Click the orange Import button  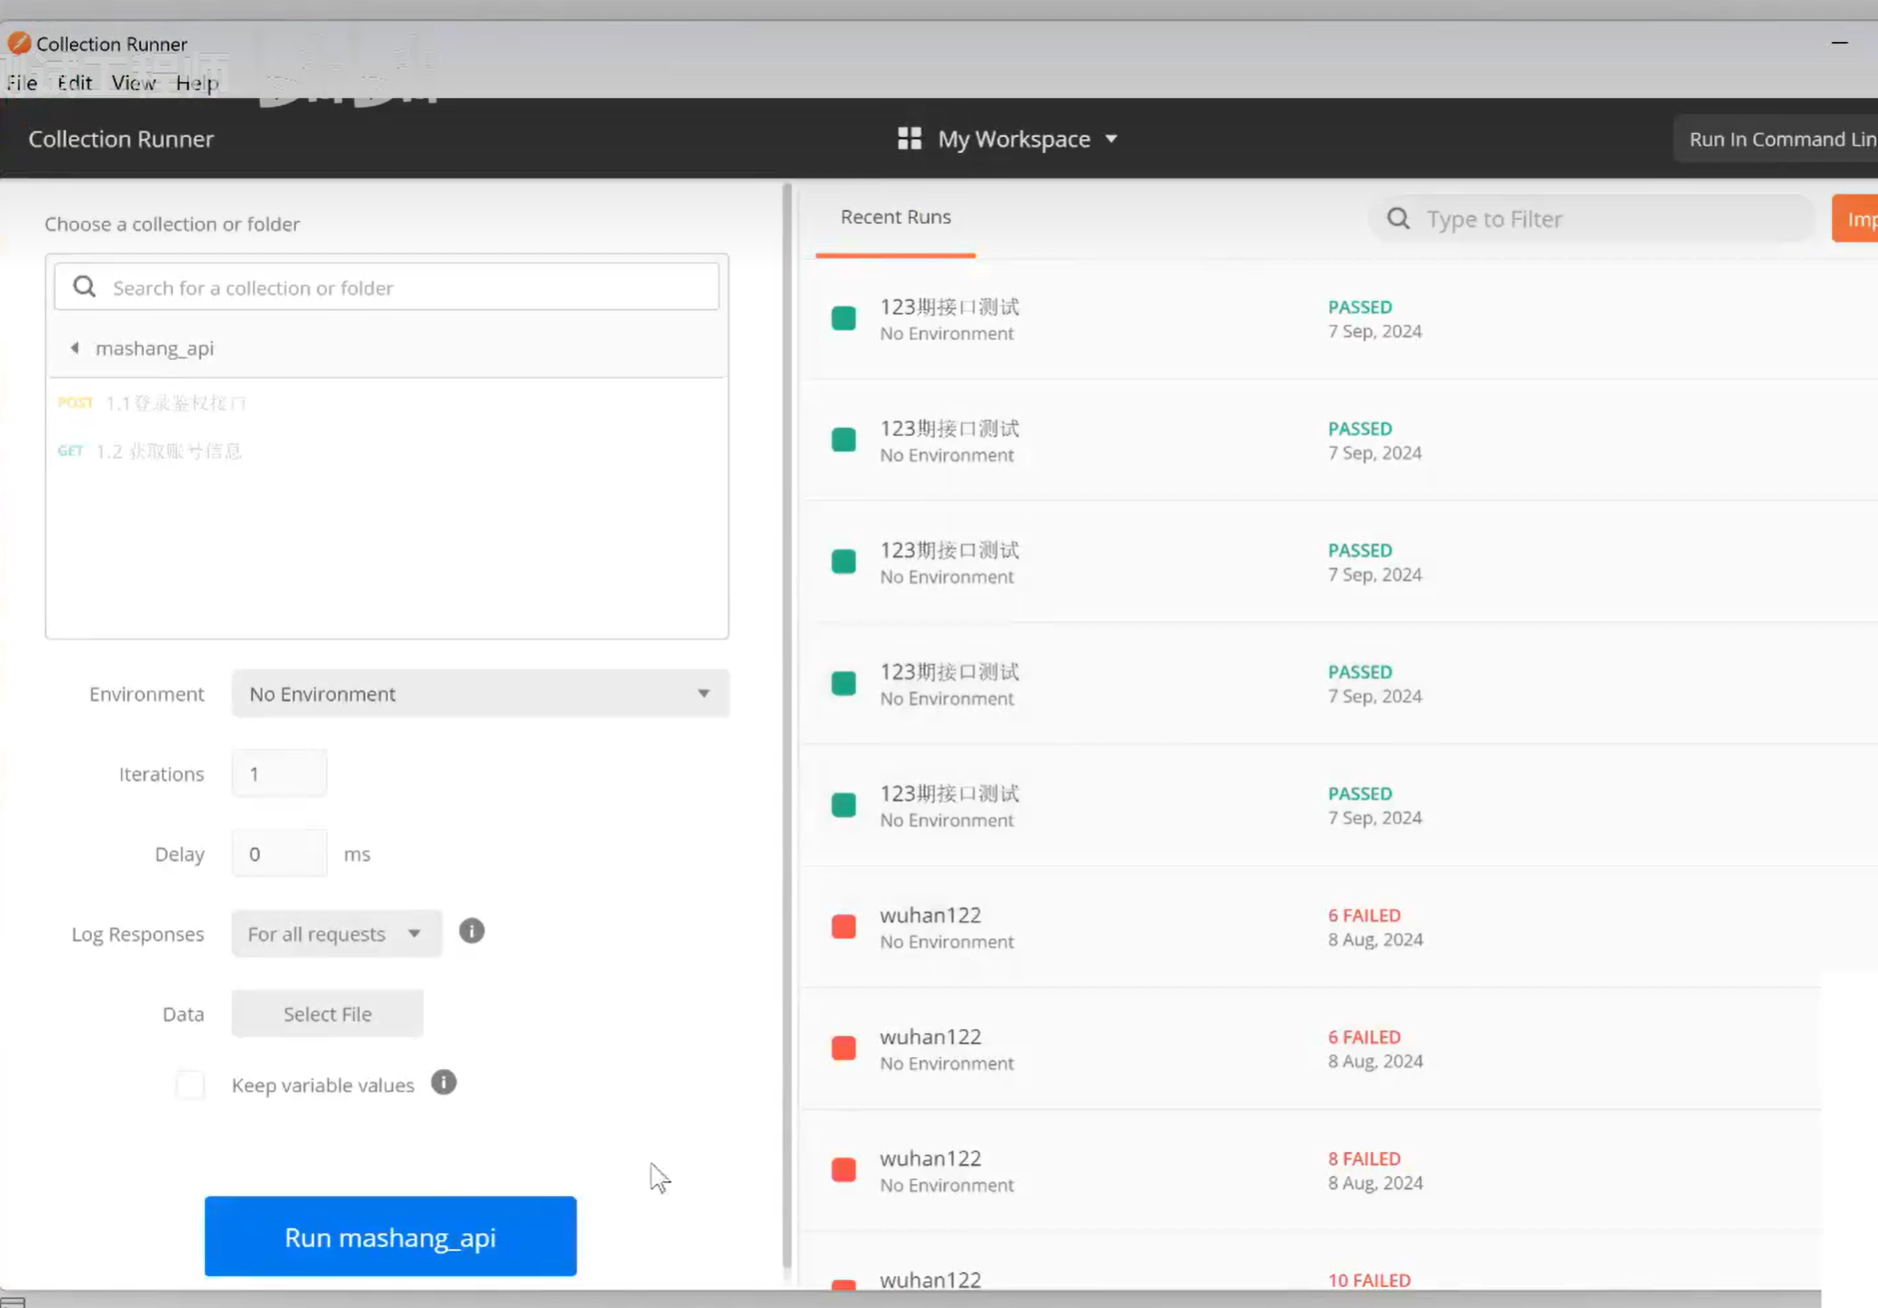(x=1855, y=219)
